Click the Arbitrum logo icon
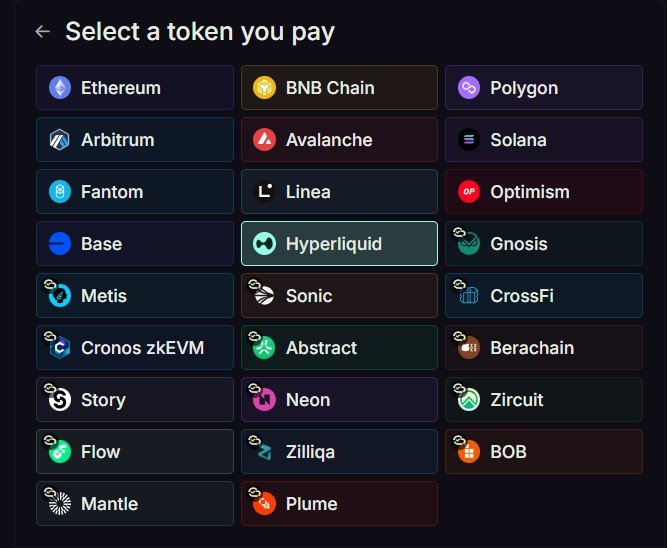 (x=60, y=140)
